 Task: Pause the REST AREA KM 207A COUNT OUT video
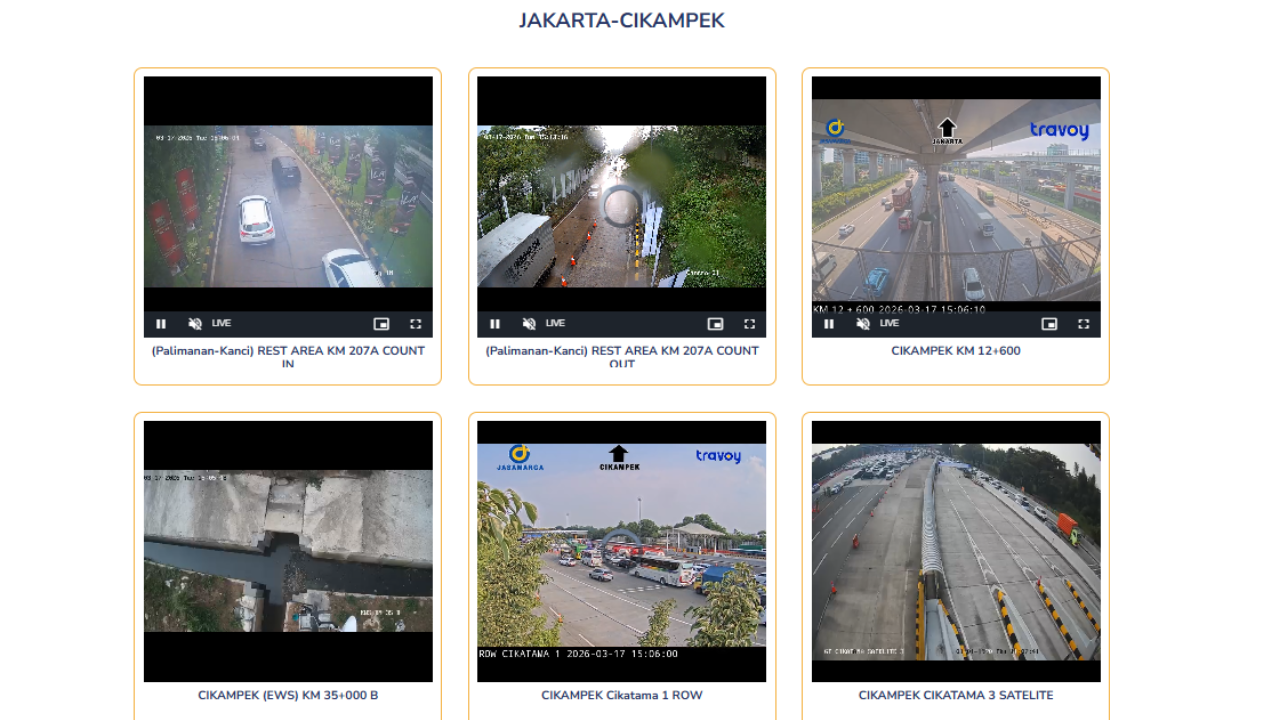[495, 323]
